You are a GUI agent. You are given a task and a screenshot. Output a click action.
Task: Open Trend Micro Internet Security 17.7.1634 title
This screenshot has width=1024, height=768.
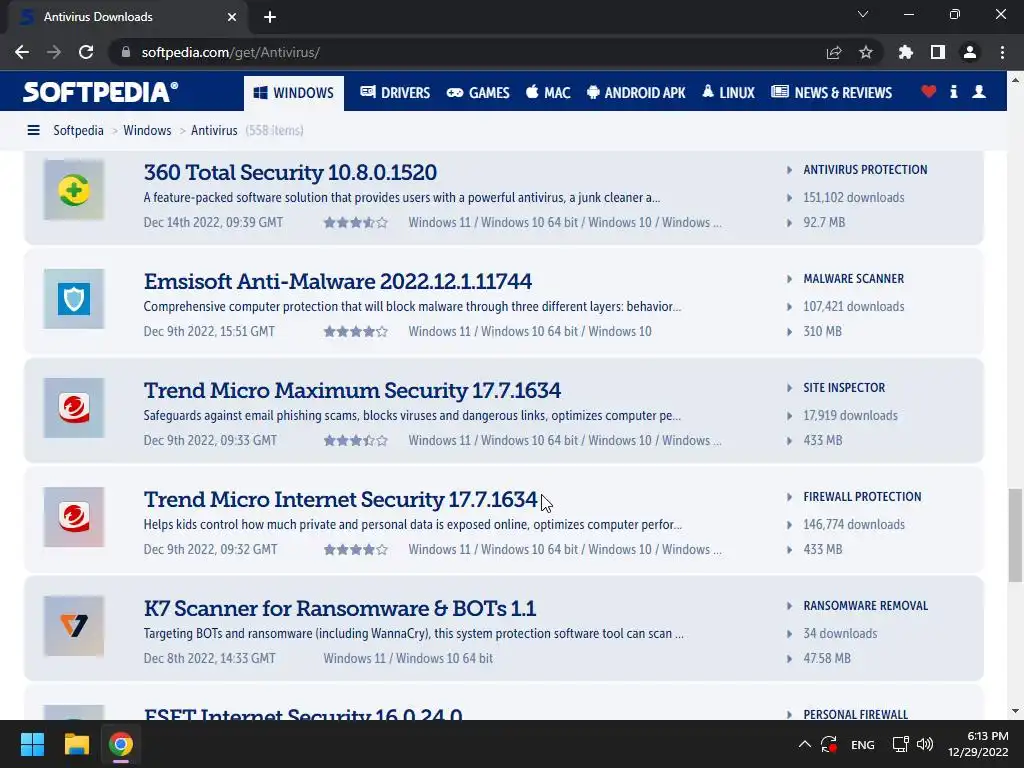pos(340,500)
